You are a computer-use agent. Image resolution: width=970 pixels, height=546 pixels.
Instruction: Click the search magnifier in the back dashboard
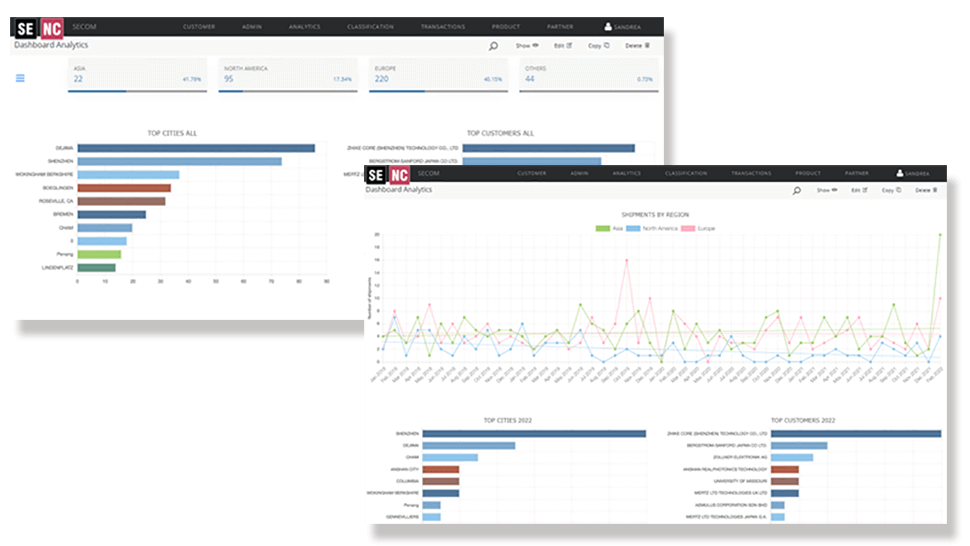coord(493,46)
